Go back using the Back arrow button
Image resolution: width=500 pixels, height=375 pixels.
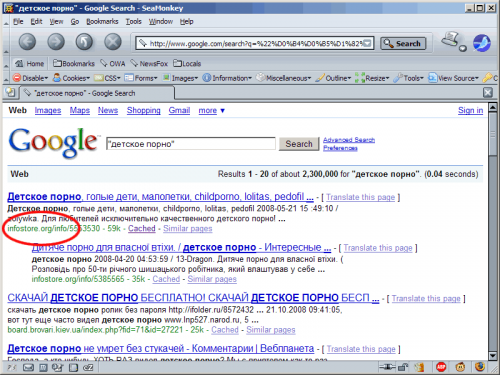point(27,42)
